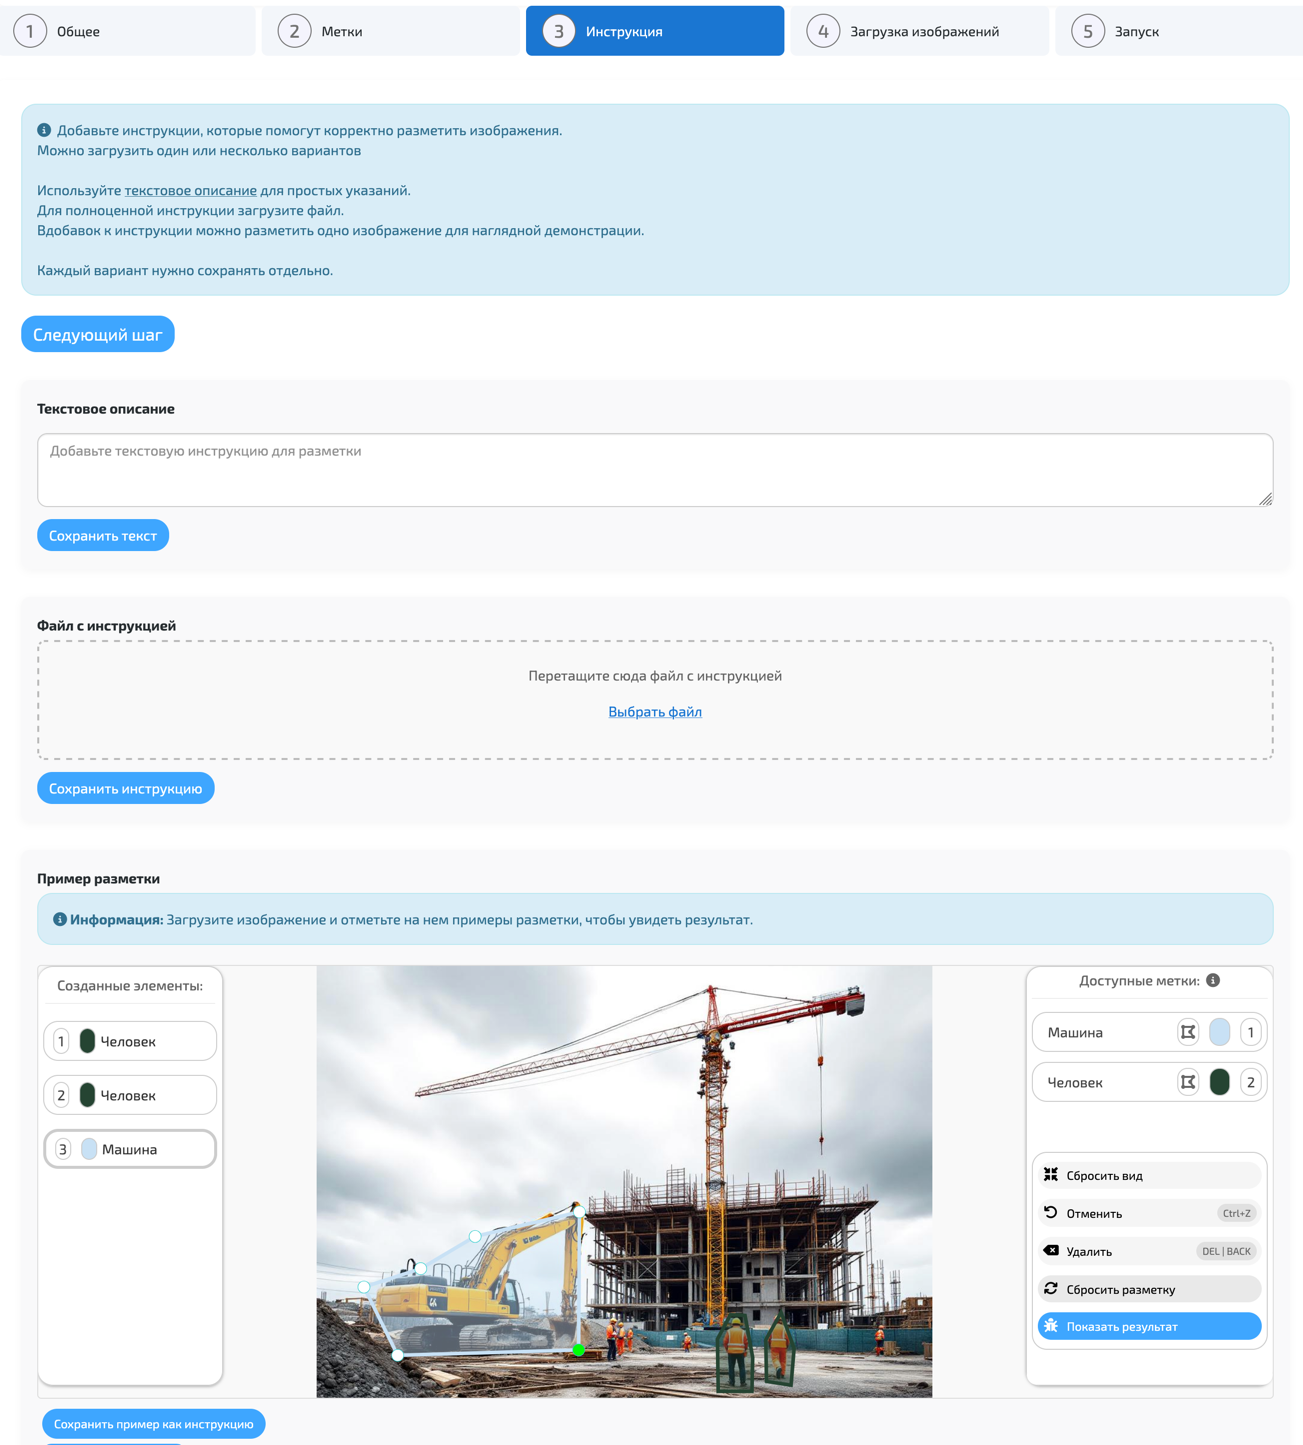Click info icon beside Доступные метки
1303x1445 pixels.
tap(1213, 980)
